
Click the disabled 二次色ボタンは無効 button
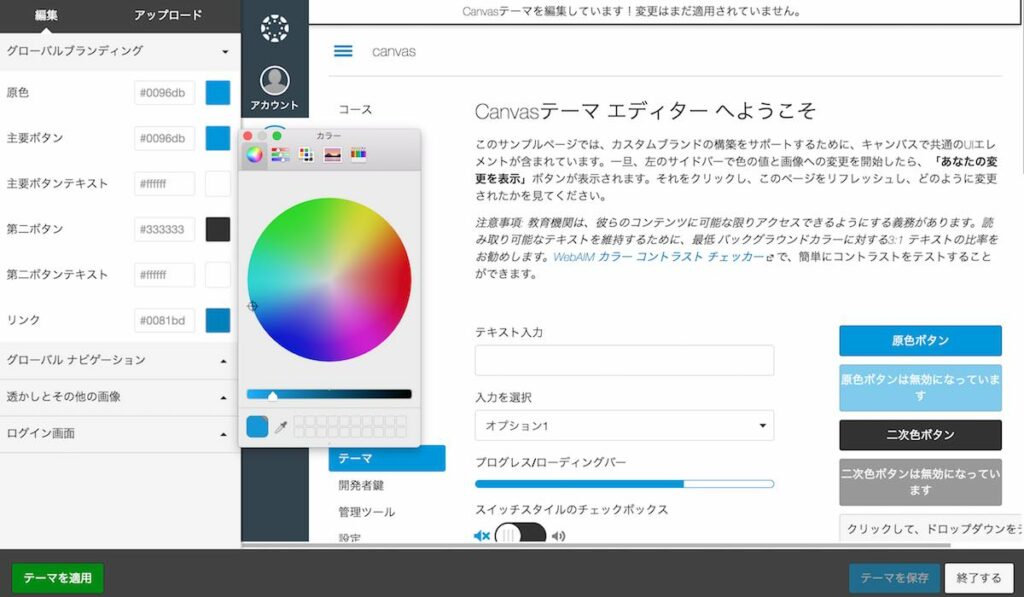coord(920,482)
